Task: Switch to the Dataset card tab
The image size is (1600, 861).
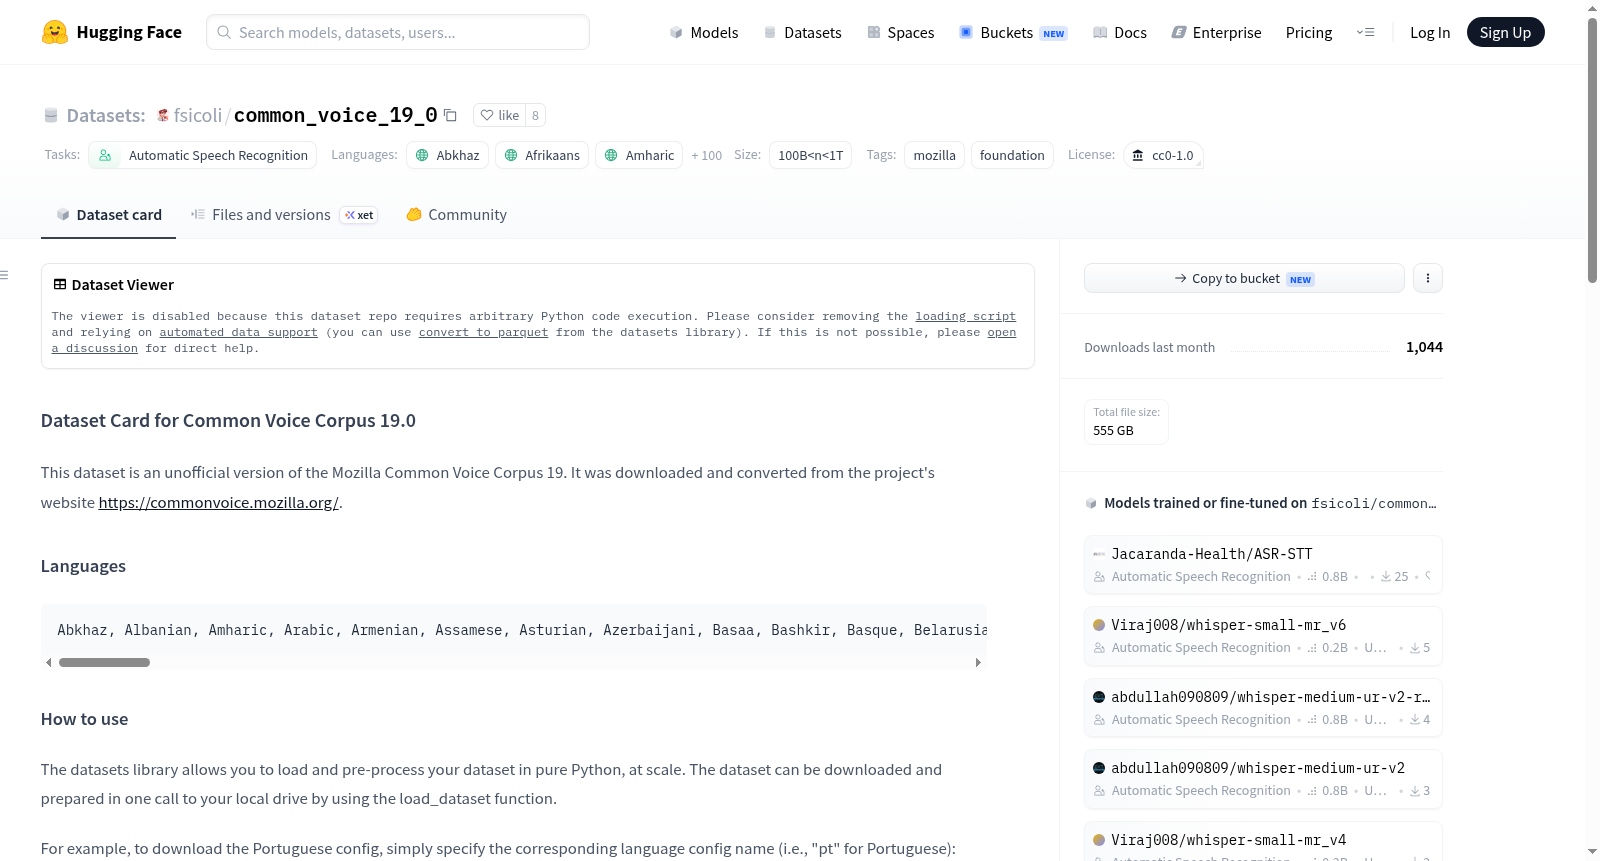Action: pyautogui.click(x=109, y=214)
